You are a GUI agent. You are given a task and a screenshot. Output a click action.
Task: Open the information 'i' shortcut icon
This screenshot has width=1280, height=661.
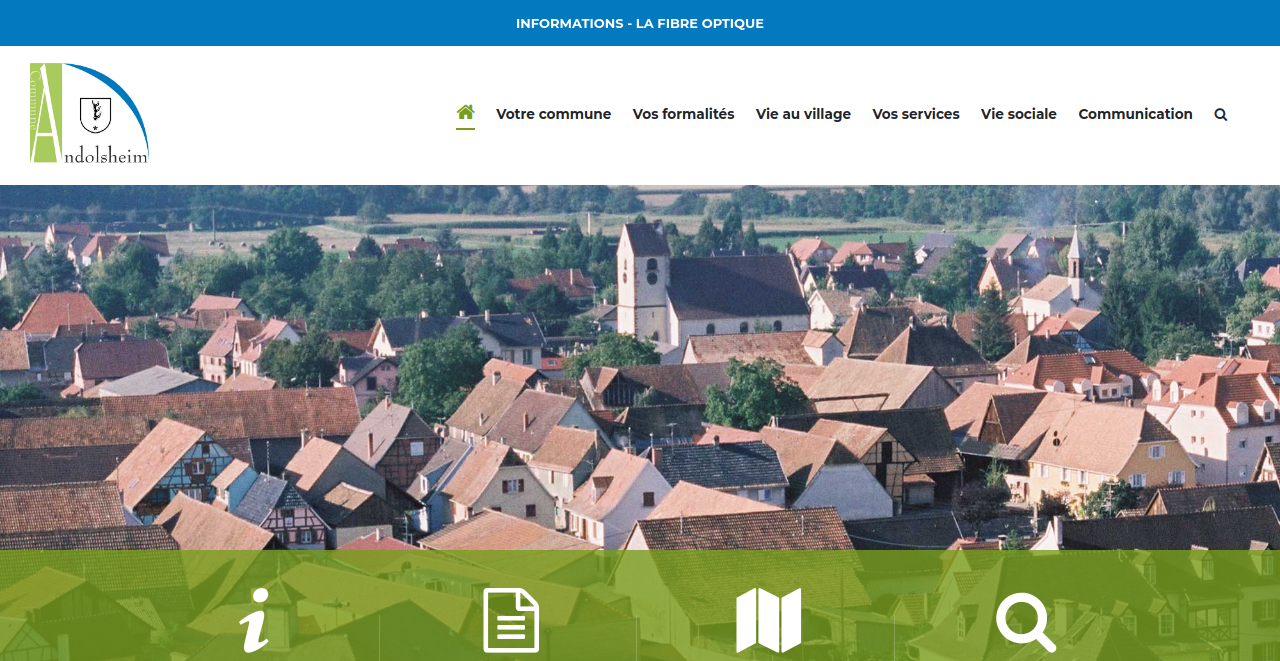[255, 620]
